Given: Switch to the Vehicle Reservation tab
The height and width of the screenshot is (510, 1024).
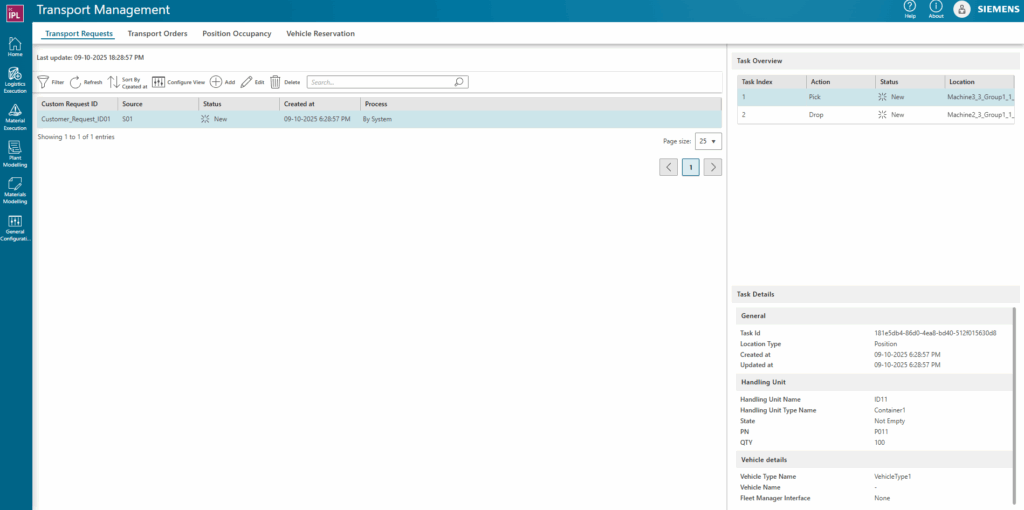Looking at the screenshot, I should [321, 33].
